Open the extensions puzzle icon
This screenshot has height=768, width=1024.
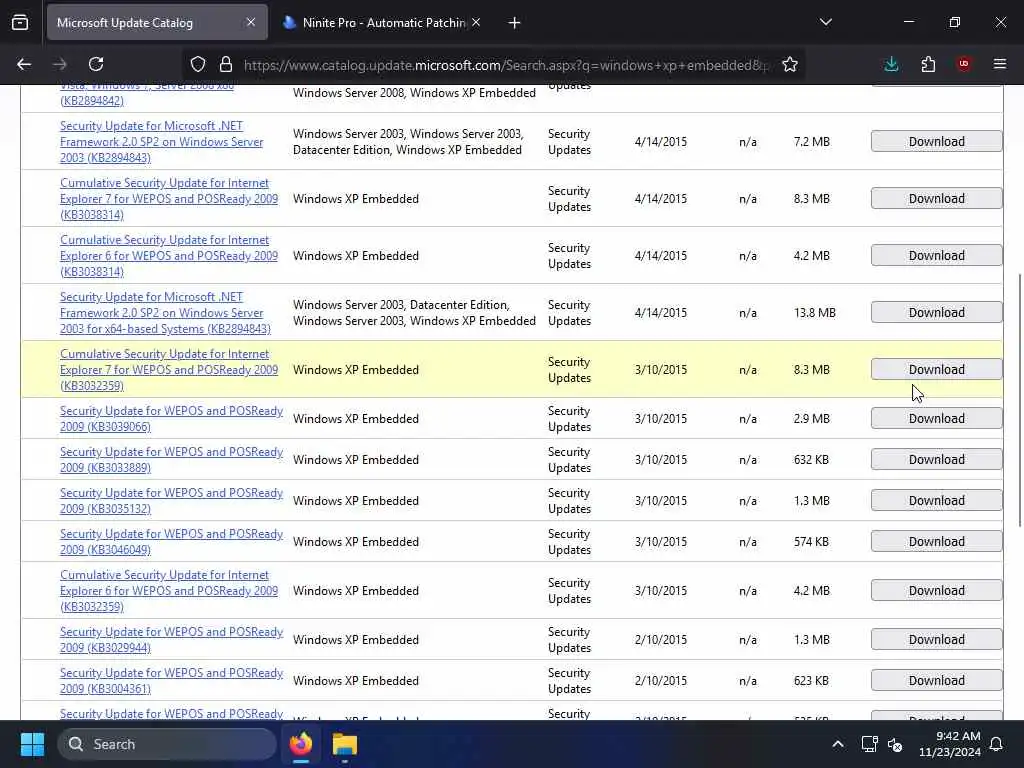(928, 64)
